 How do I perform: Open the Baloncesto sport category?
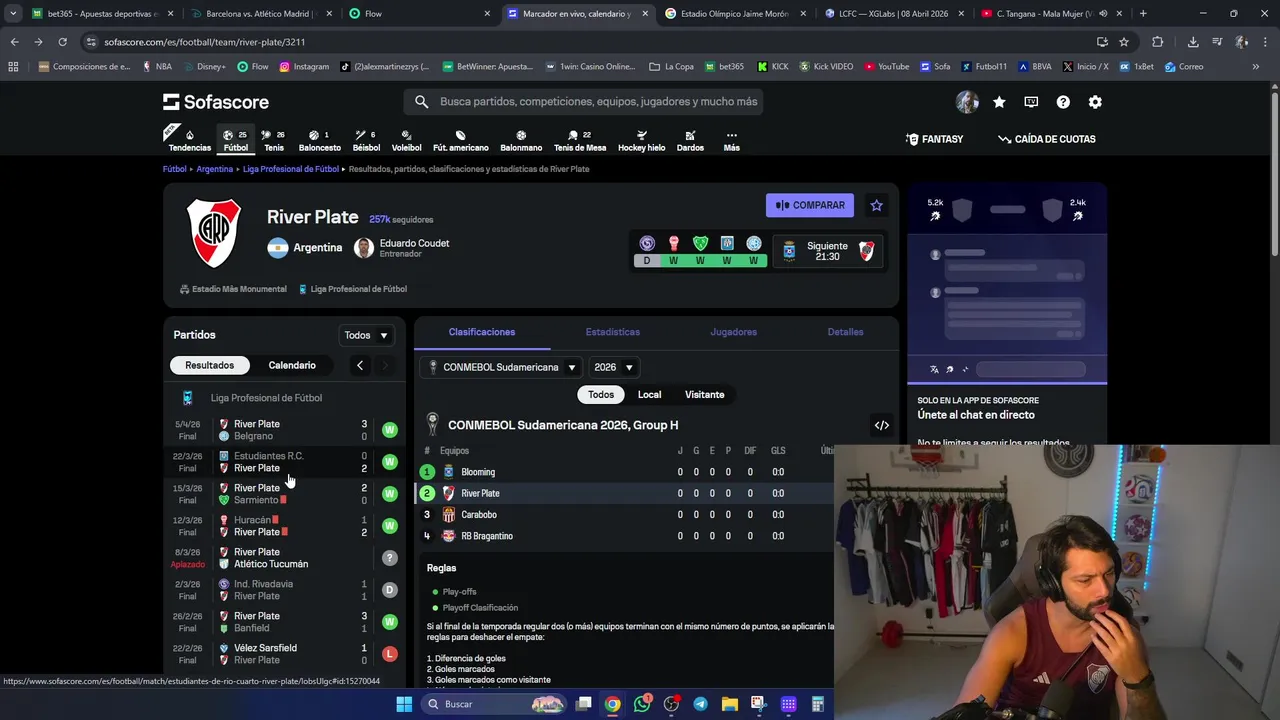pyautogui.click(x=319, y=140)
